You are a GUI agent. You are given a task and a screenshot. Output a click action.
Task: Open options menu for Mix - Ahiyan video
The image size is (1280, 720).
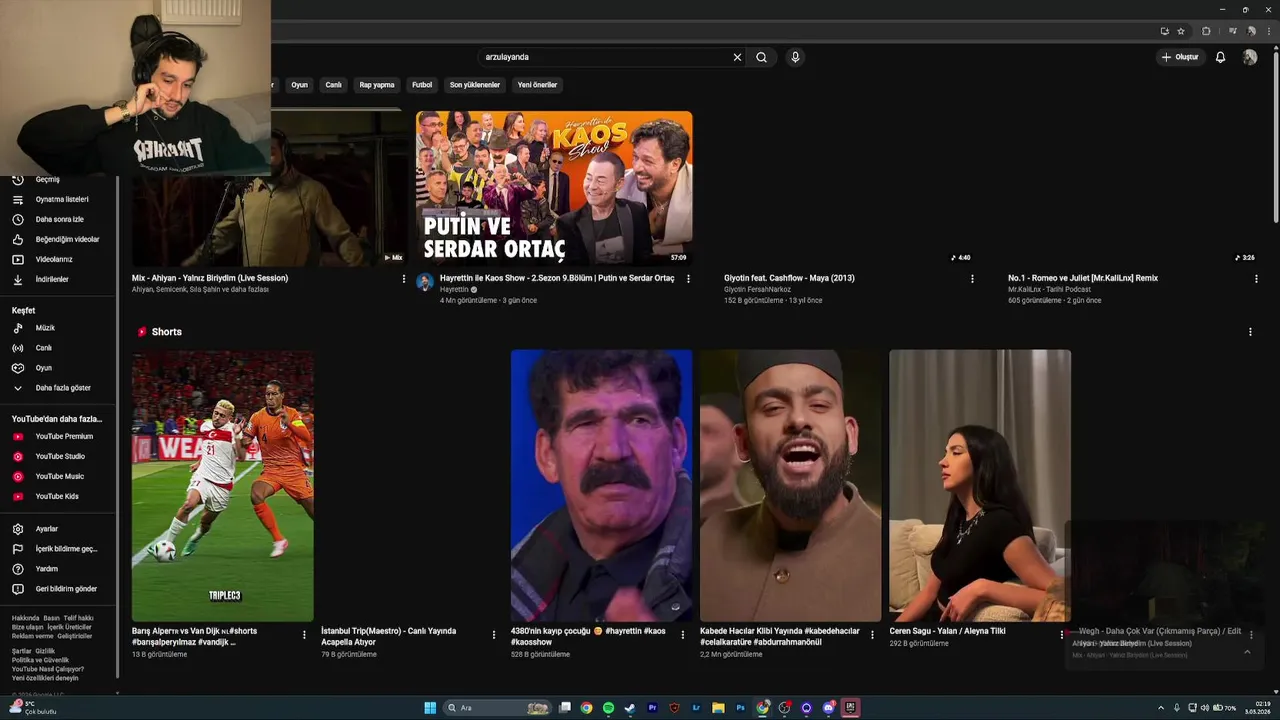point(404,279)
